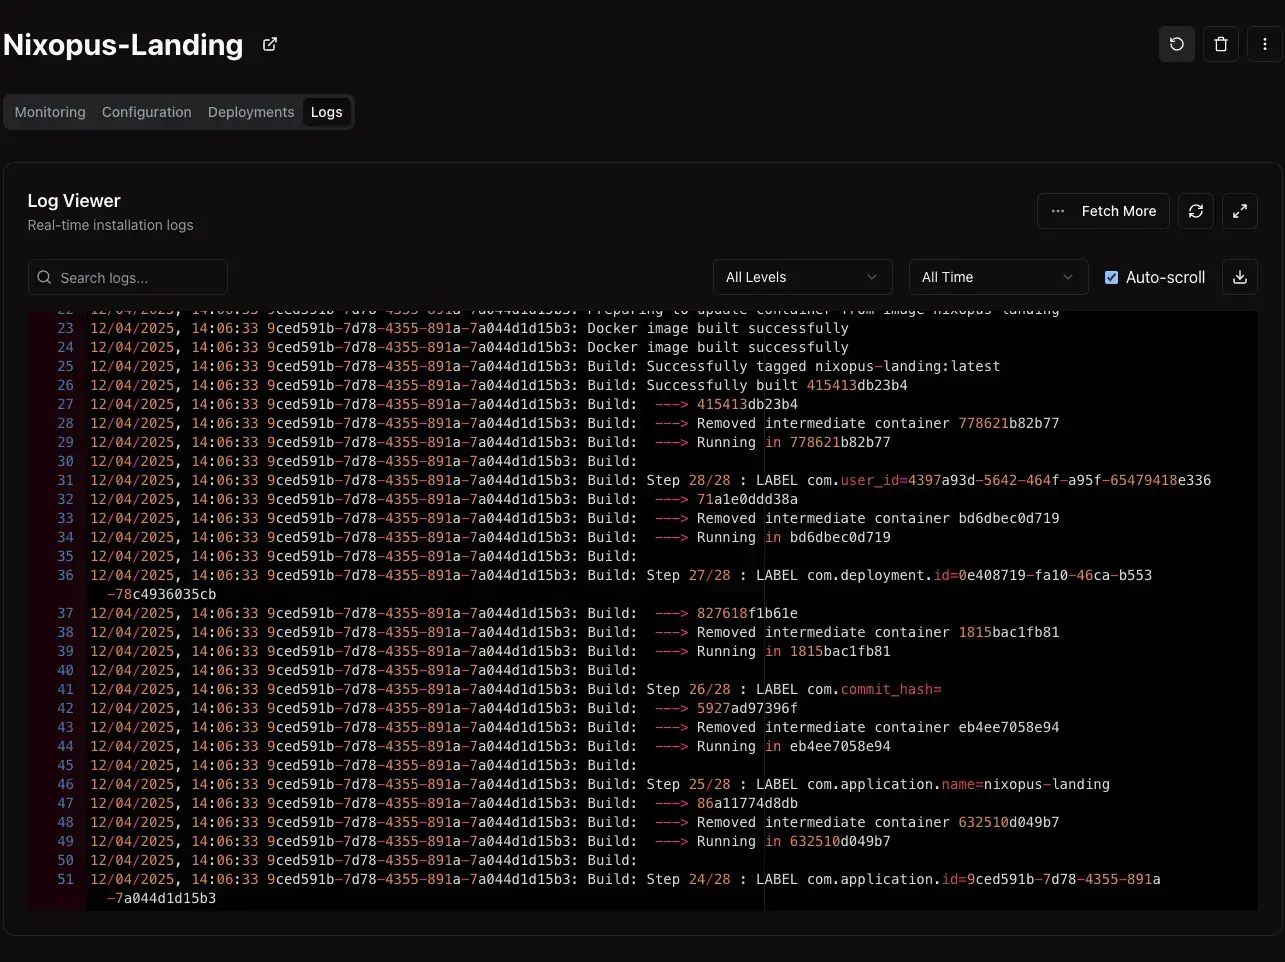1285x962 pixels.
Task: Click 'Removed intermediate container 1815bac1fb81' line
Action: click(575, 632)
